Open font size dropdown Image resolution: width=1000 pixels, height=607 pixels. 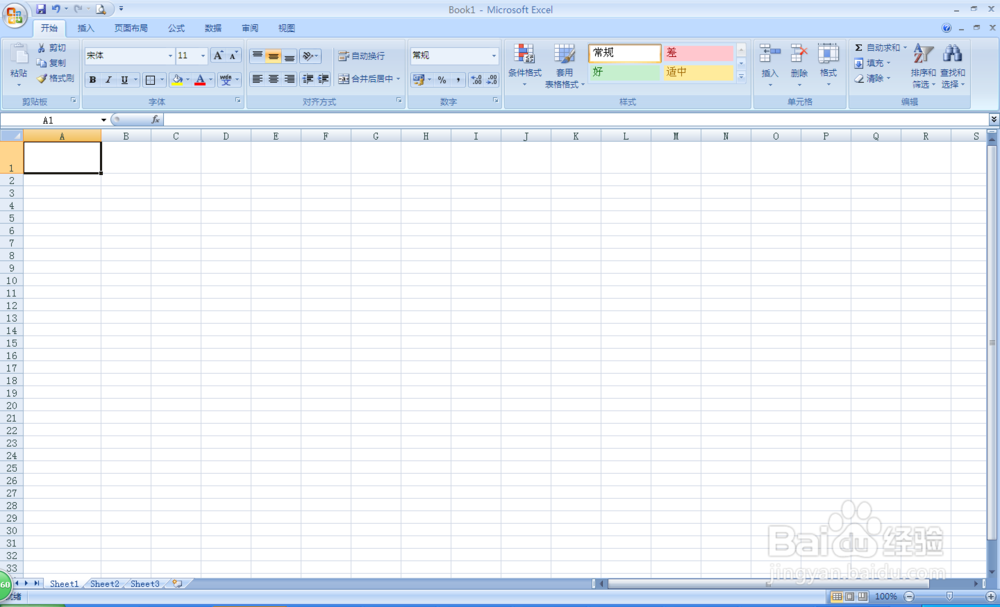[203, 55]
